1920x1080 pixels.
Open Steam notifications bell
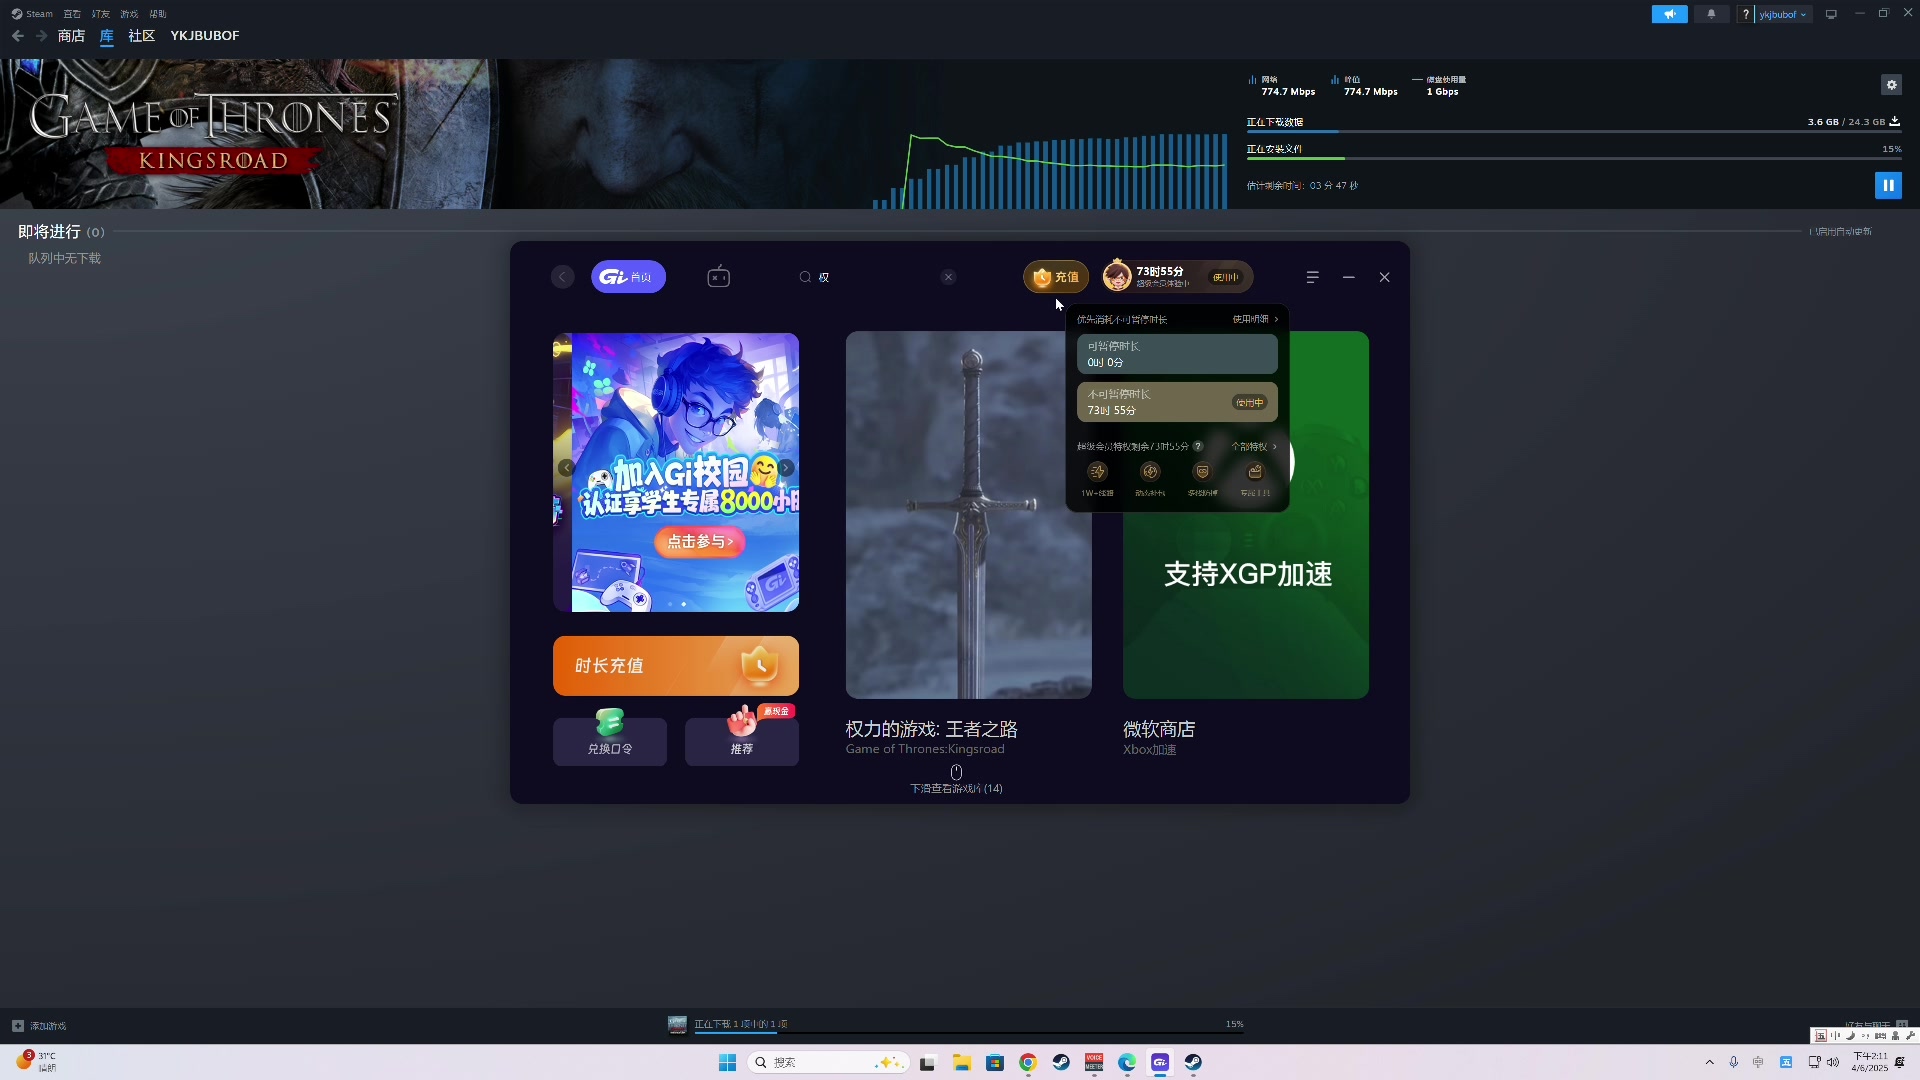click(x=1711, y=14)
